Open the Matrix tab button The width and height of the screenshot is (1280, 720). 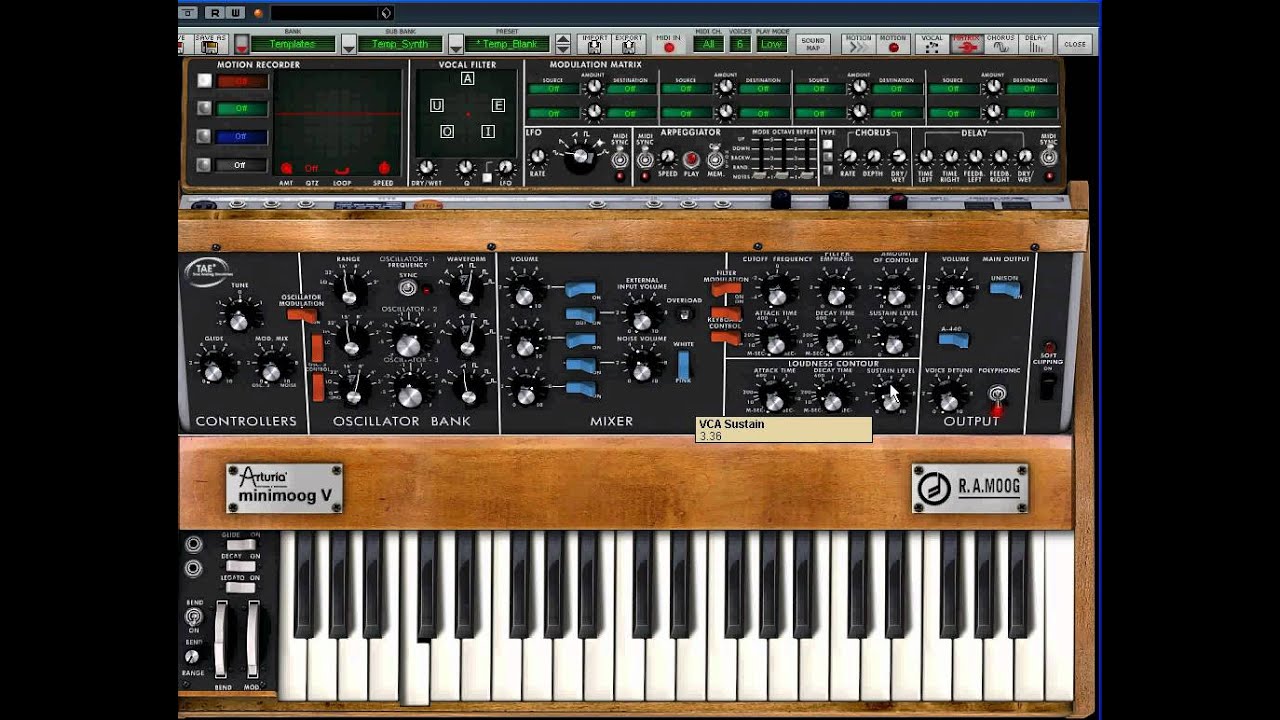tap(966, 44)
